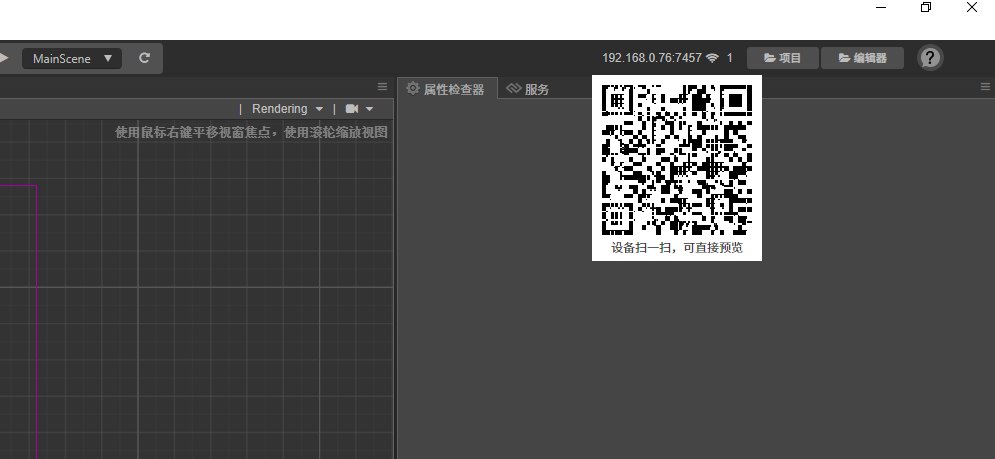The height and width of the screenshot is (459, 995).
Task: Select the preview QR code image
Action: point(677,159)
